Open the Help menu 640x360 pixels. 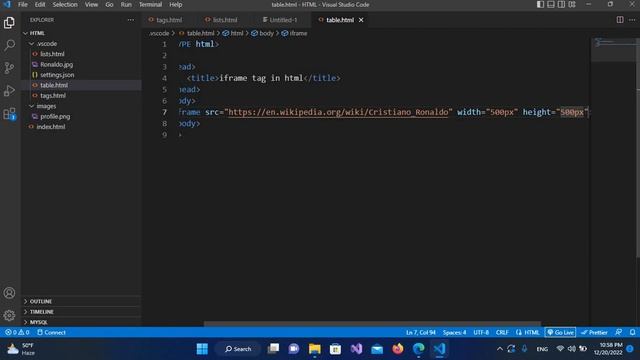point(176,4)
